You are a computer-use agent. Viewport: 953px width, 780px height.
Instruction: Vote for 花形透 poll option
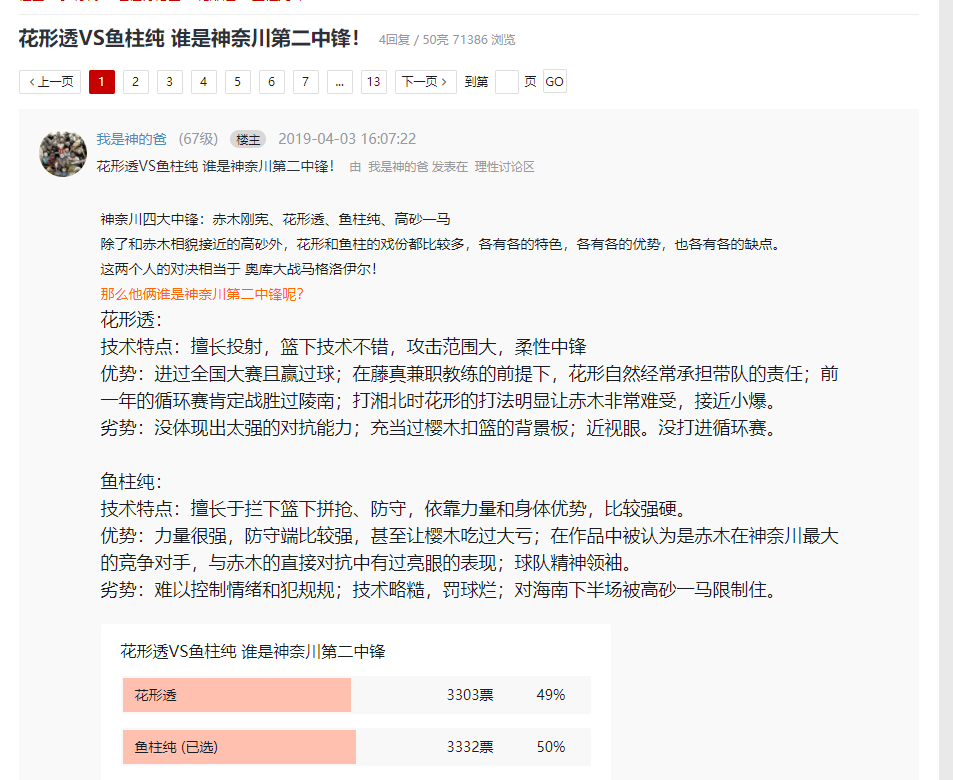pos(357,695)
